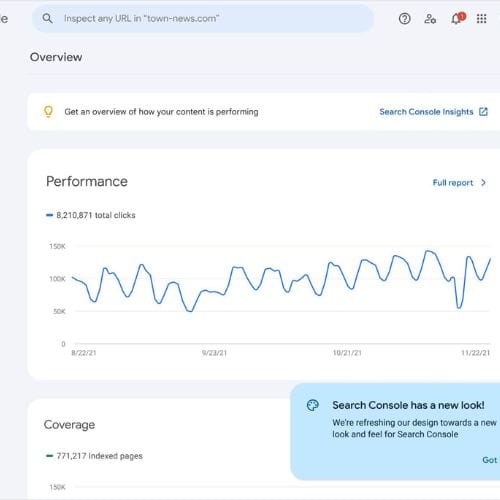Image resolution: width=500 pixels, height=500 pixels.
Task: Open Search Console Insights link
Action: pyautogui.click(x=426, y=112)
